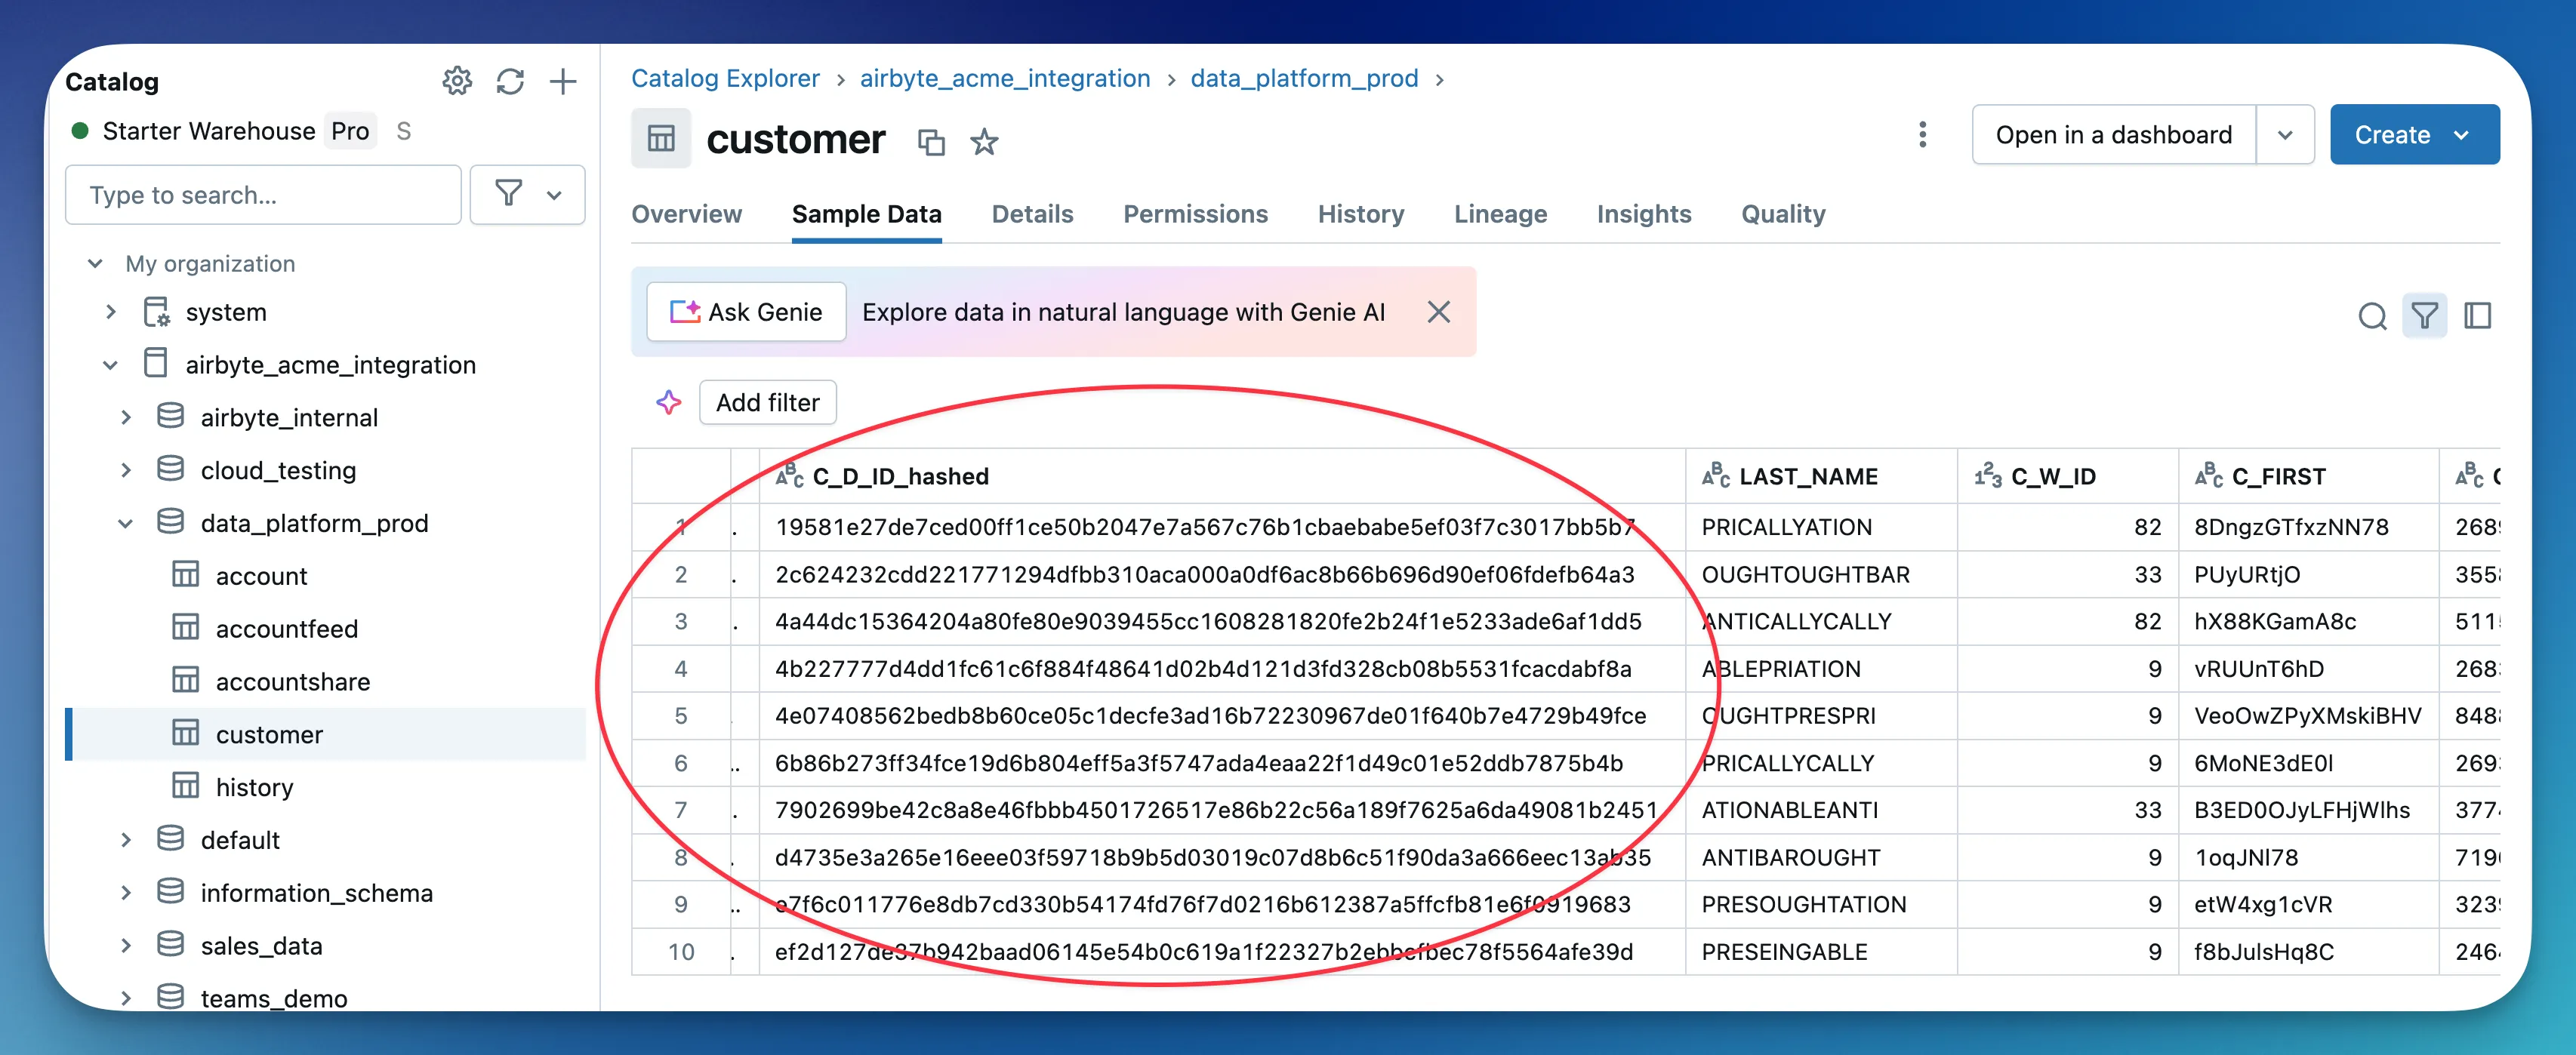This screenshot has width=2576, height=1055.
Task: Click the Add filter button
Action: [767, 402]
